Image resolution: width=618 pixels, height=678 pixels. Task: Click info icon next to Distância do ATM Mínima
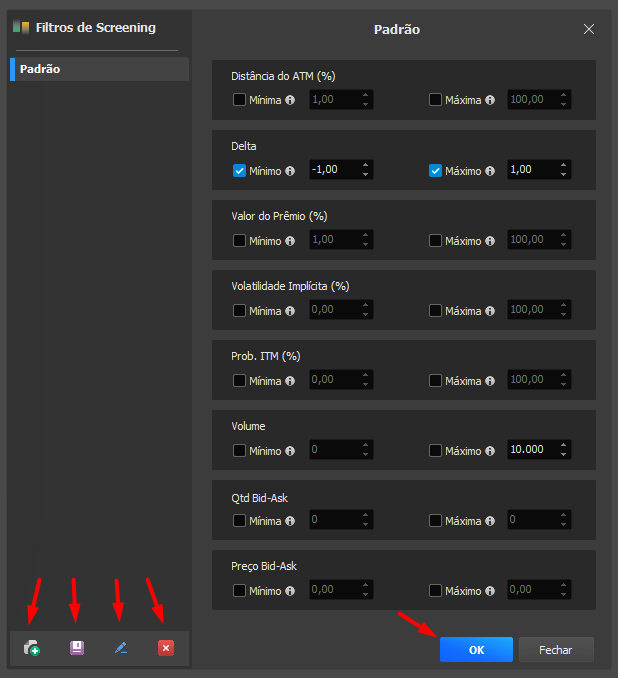(x=290, y=100)
